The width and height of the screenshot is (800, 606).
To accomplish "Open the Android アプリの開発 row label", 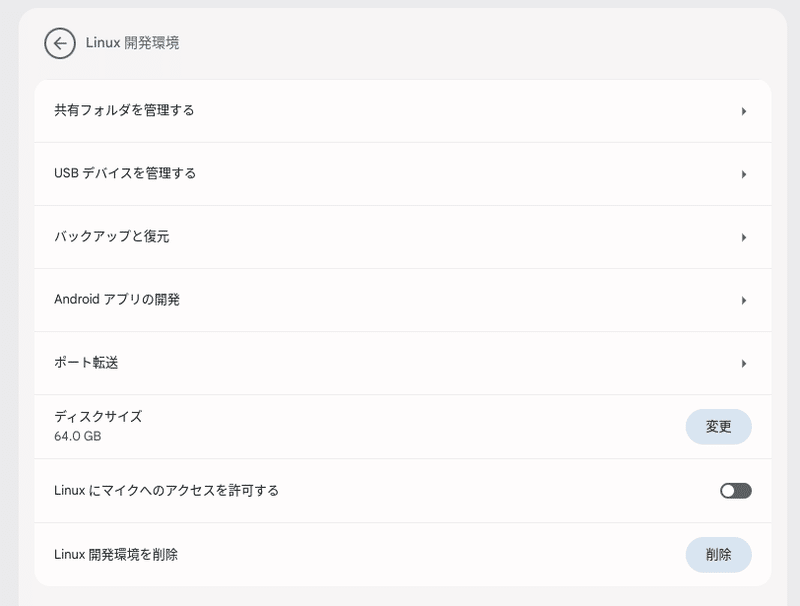I will pyautogui.click(x=117, y=299).
